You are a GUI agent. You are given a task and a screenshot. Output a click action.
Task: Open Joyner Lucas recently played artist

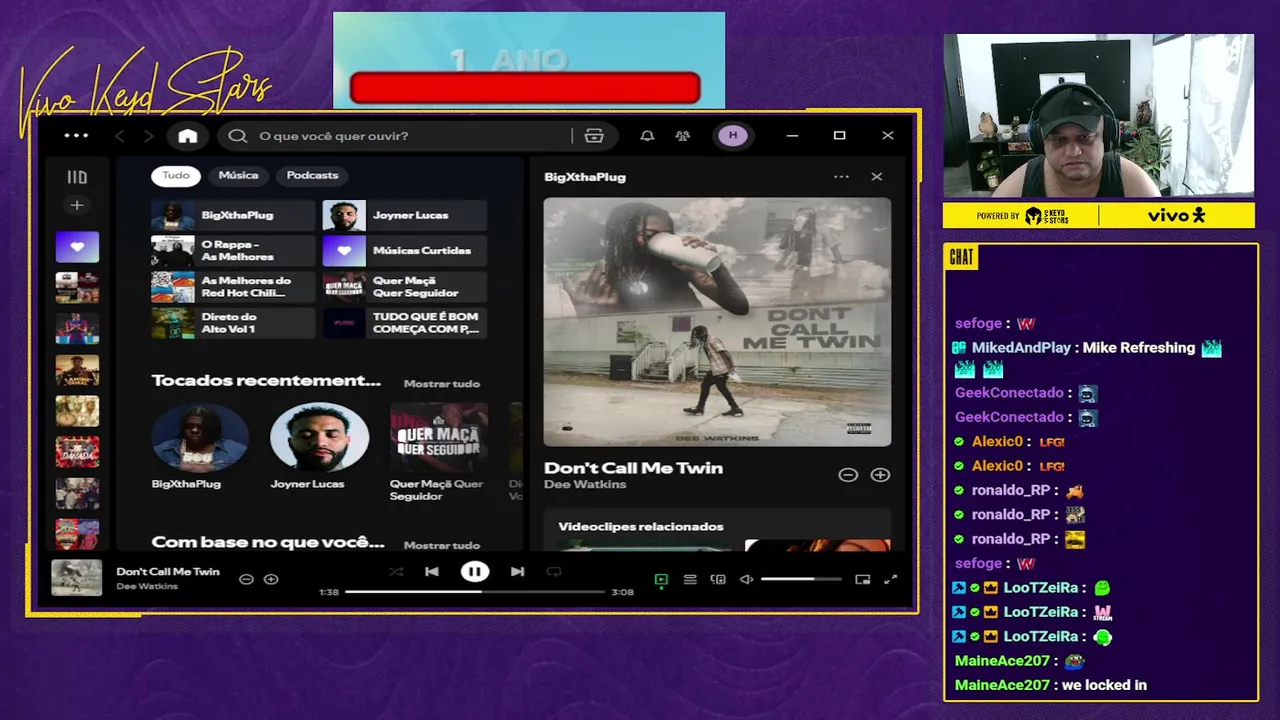(319, 446)
